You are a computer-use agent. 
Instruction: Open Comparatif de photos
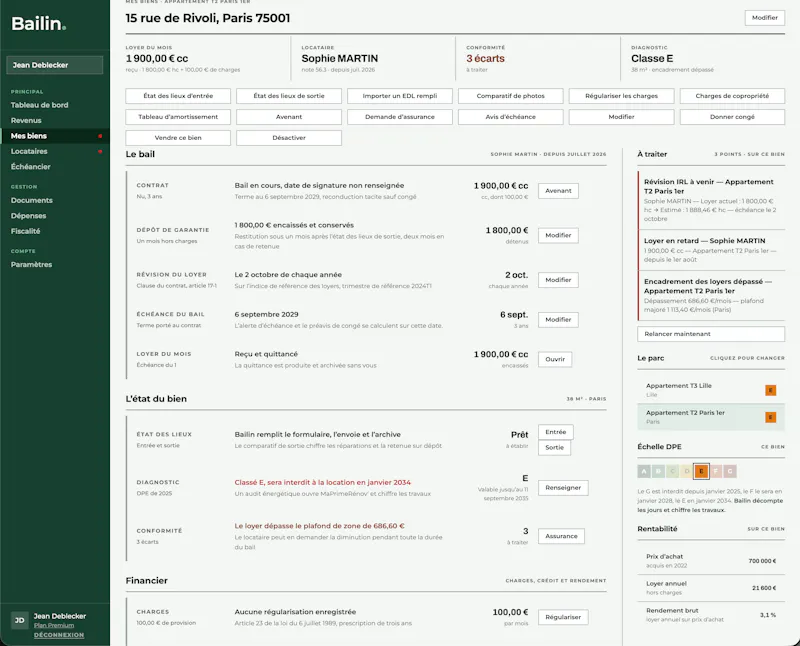(511, 96)
